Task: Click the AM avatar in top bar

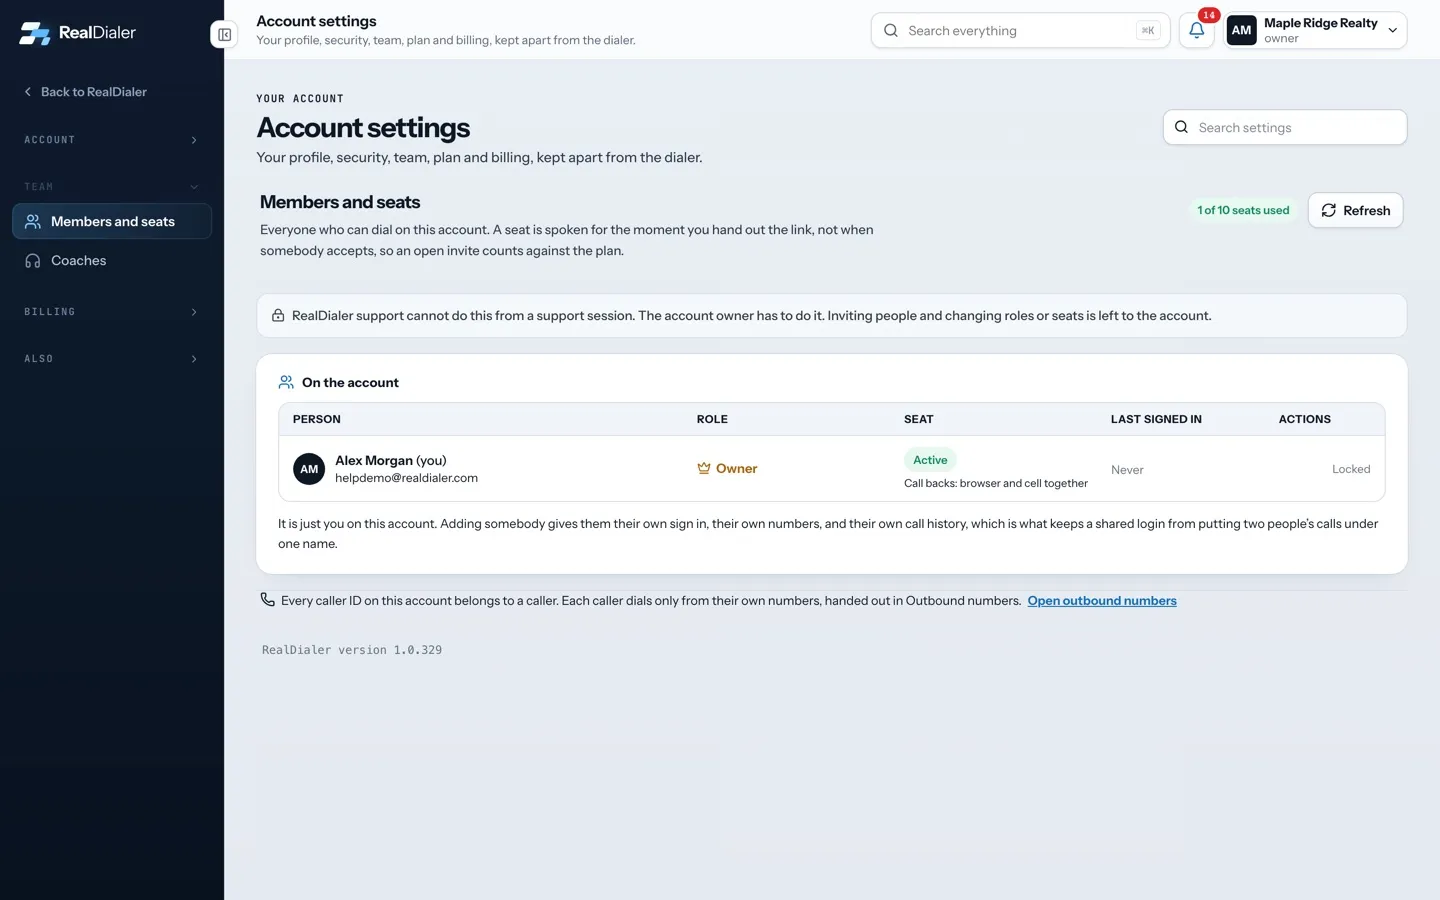Action: [x=1241, y=30]
